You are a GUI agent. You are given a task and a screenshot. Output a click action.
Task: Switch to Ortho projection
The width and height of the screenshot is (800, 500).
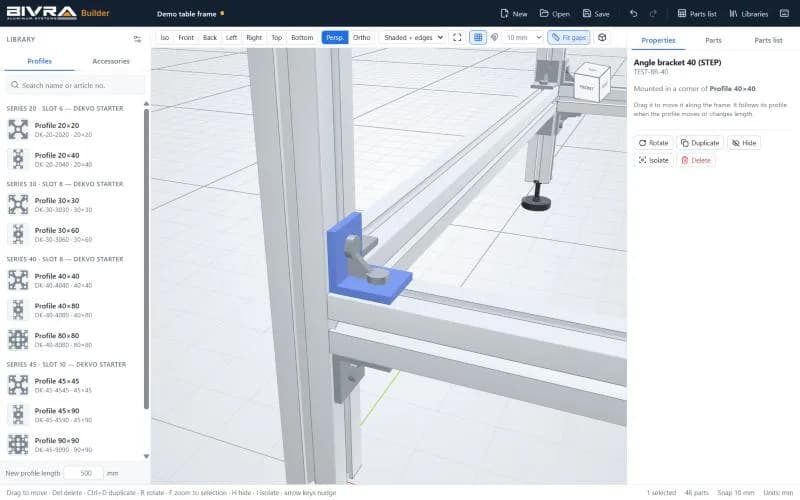[362, 37]
